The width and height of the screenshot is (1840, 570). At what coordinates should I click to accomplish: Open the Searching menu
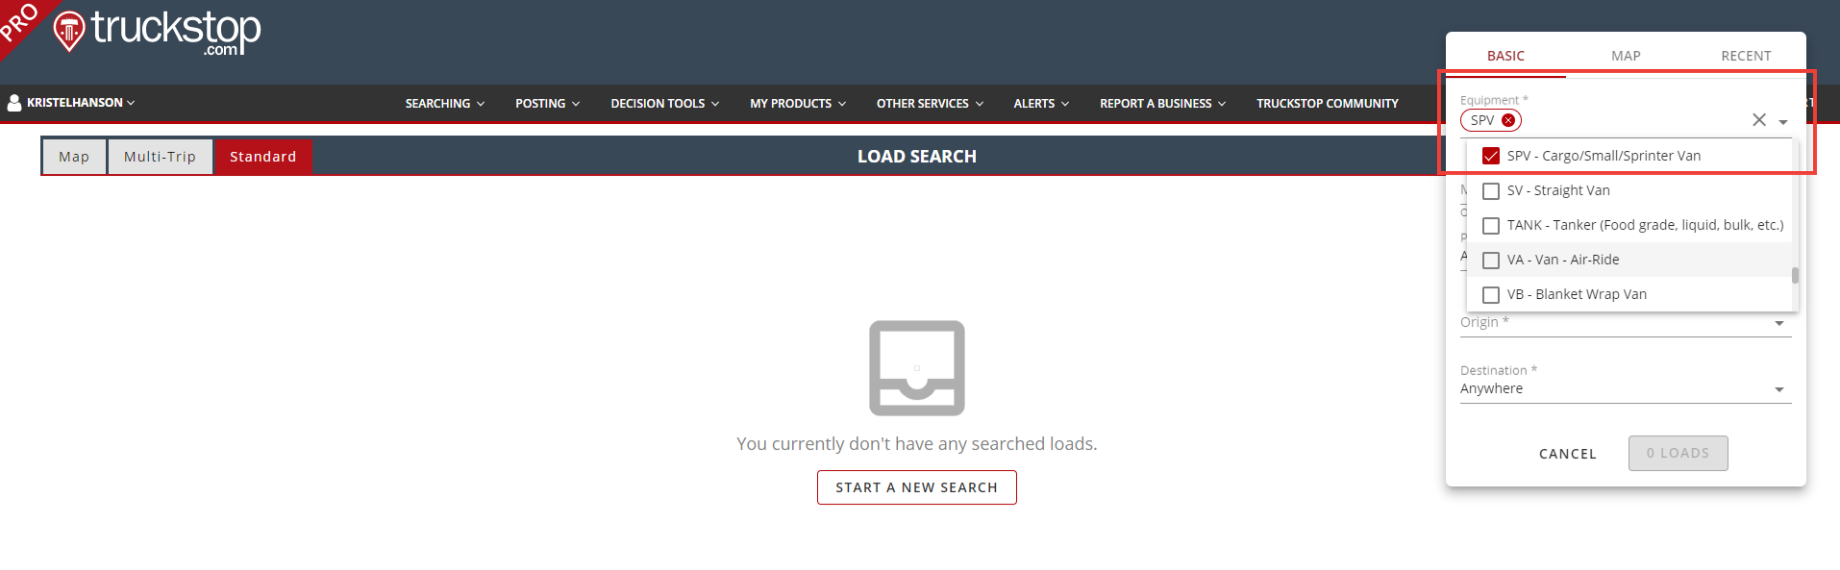pyautogui.click(x=444, y=104)
